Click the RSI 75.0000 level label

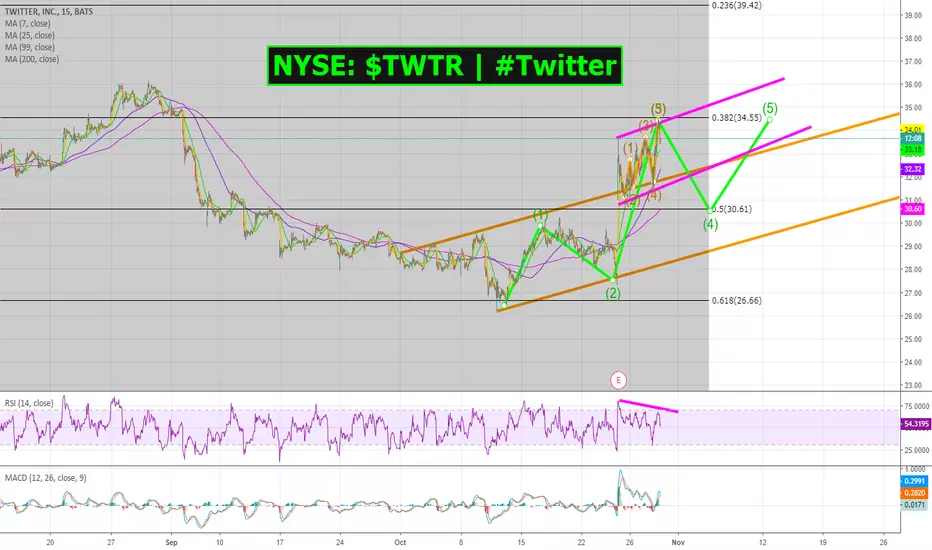click(x=916, y=407)
